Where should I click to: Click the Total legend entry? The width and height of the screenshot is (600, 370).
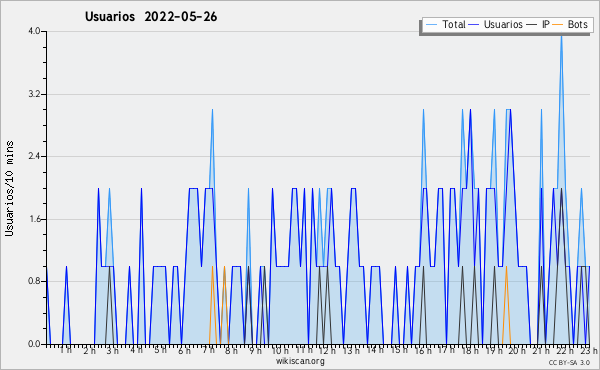coord(446,25)
